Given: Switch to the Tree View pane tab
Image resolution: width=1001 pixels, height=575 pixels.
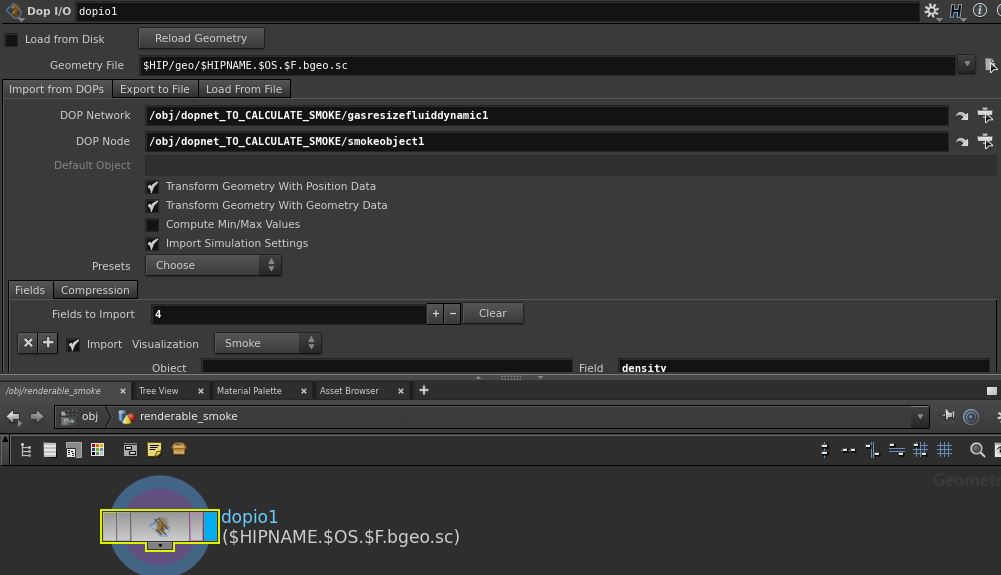Looking at the screenshot, I should (x=158, y=391).
